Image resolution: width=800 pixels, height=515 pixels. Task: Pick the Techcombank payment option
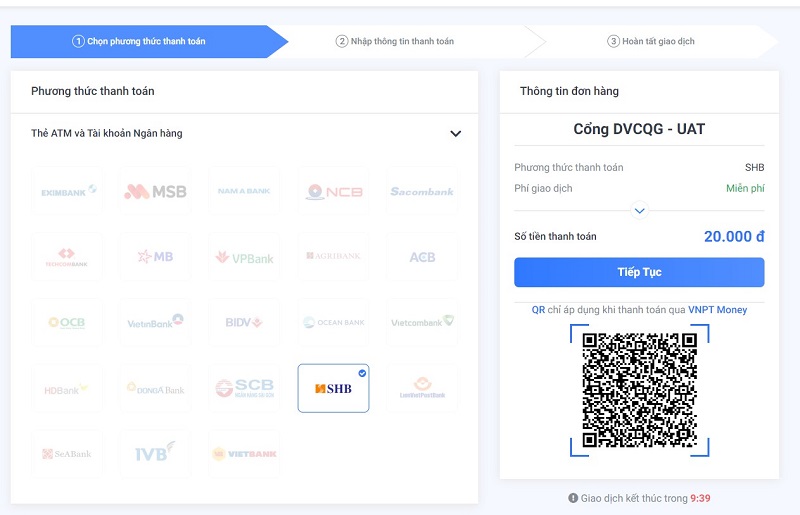pyautogui.click(x=68, y=257)
